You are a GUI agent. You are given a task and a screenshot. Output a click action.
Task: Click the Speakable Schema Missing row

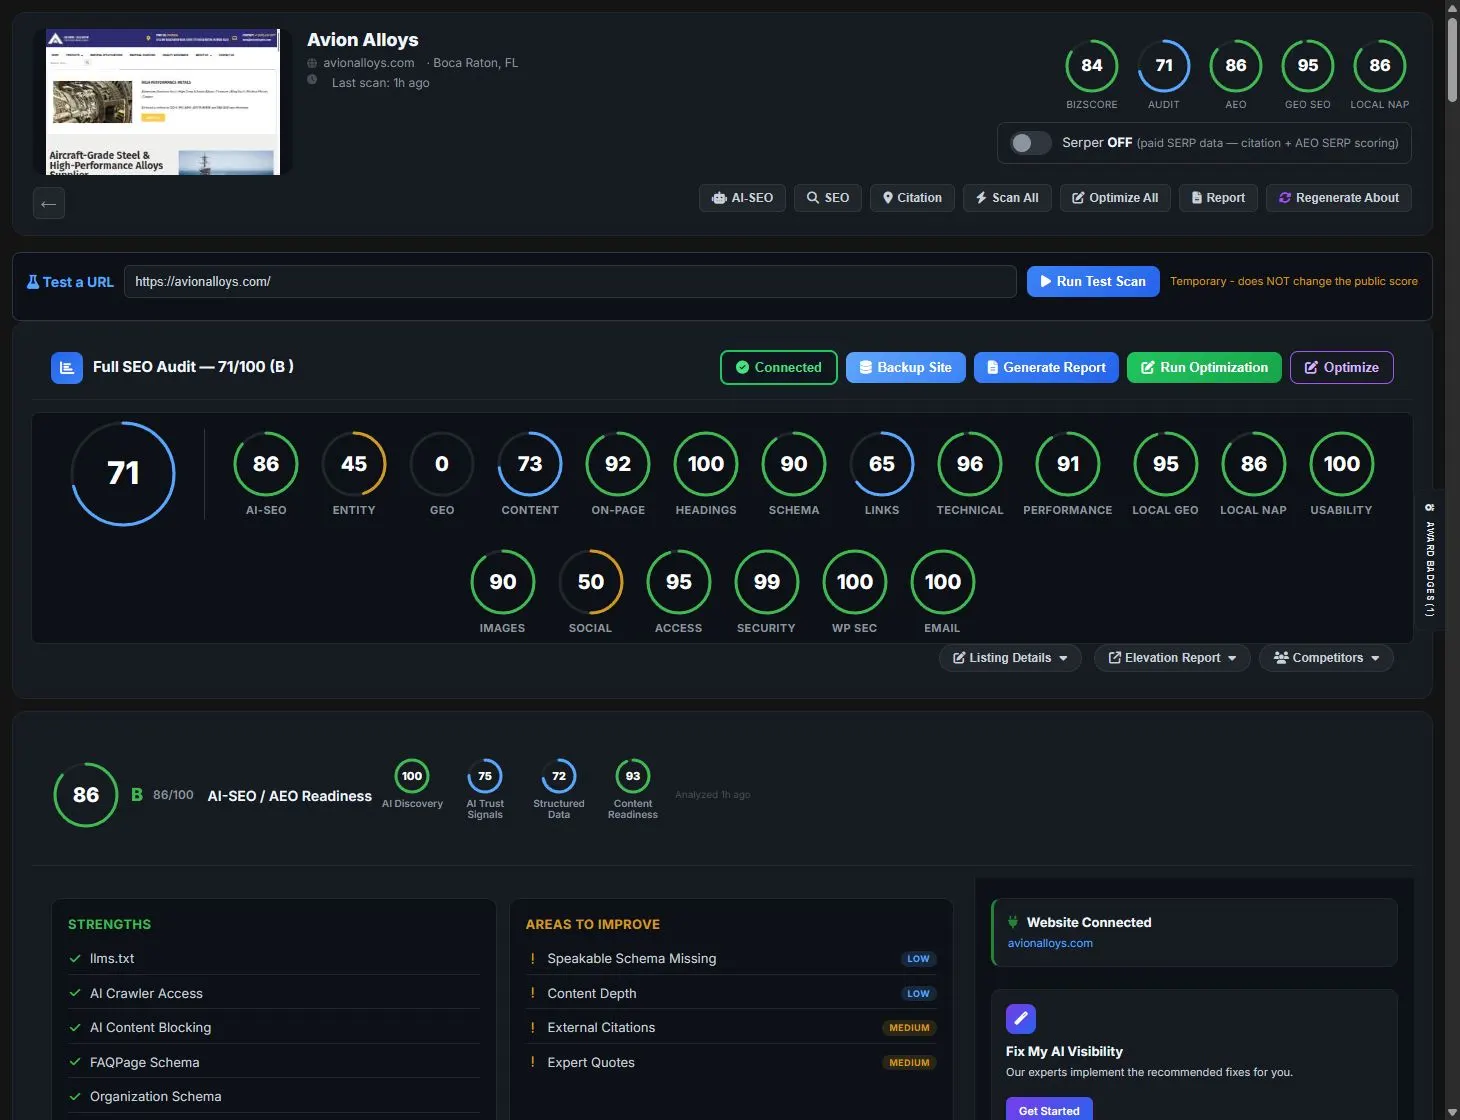pos(731,959)
